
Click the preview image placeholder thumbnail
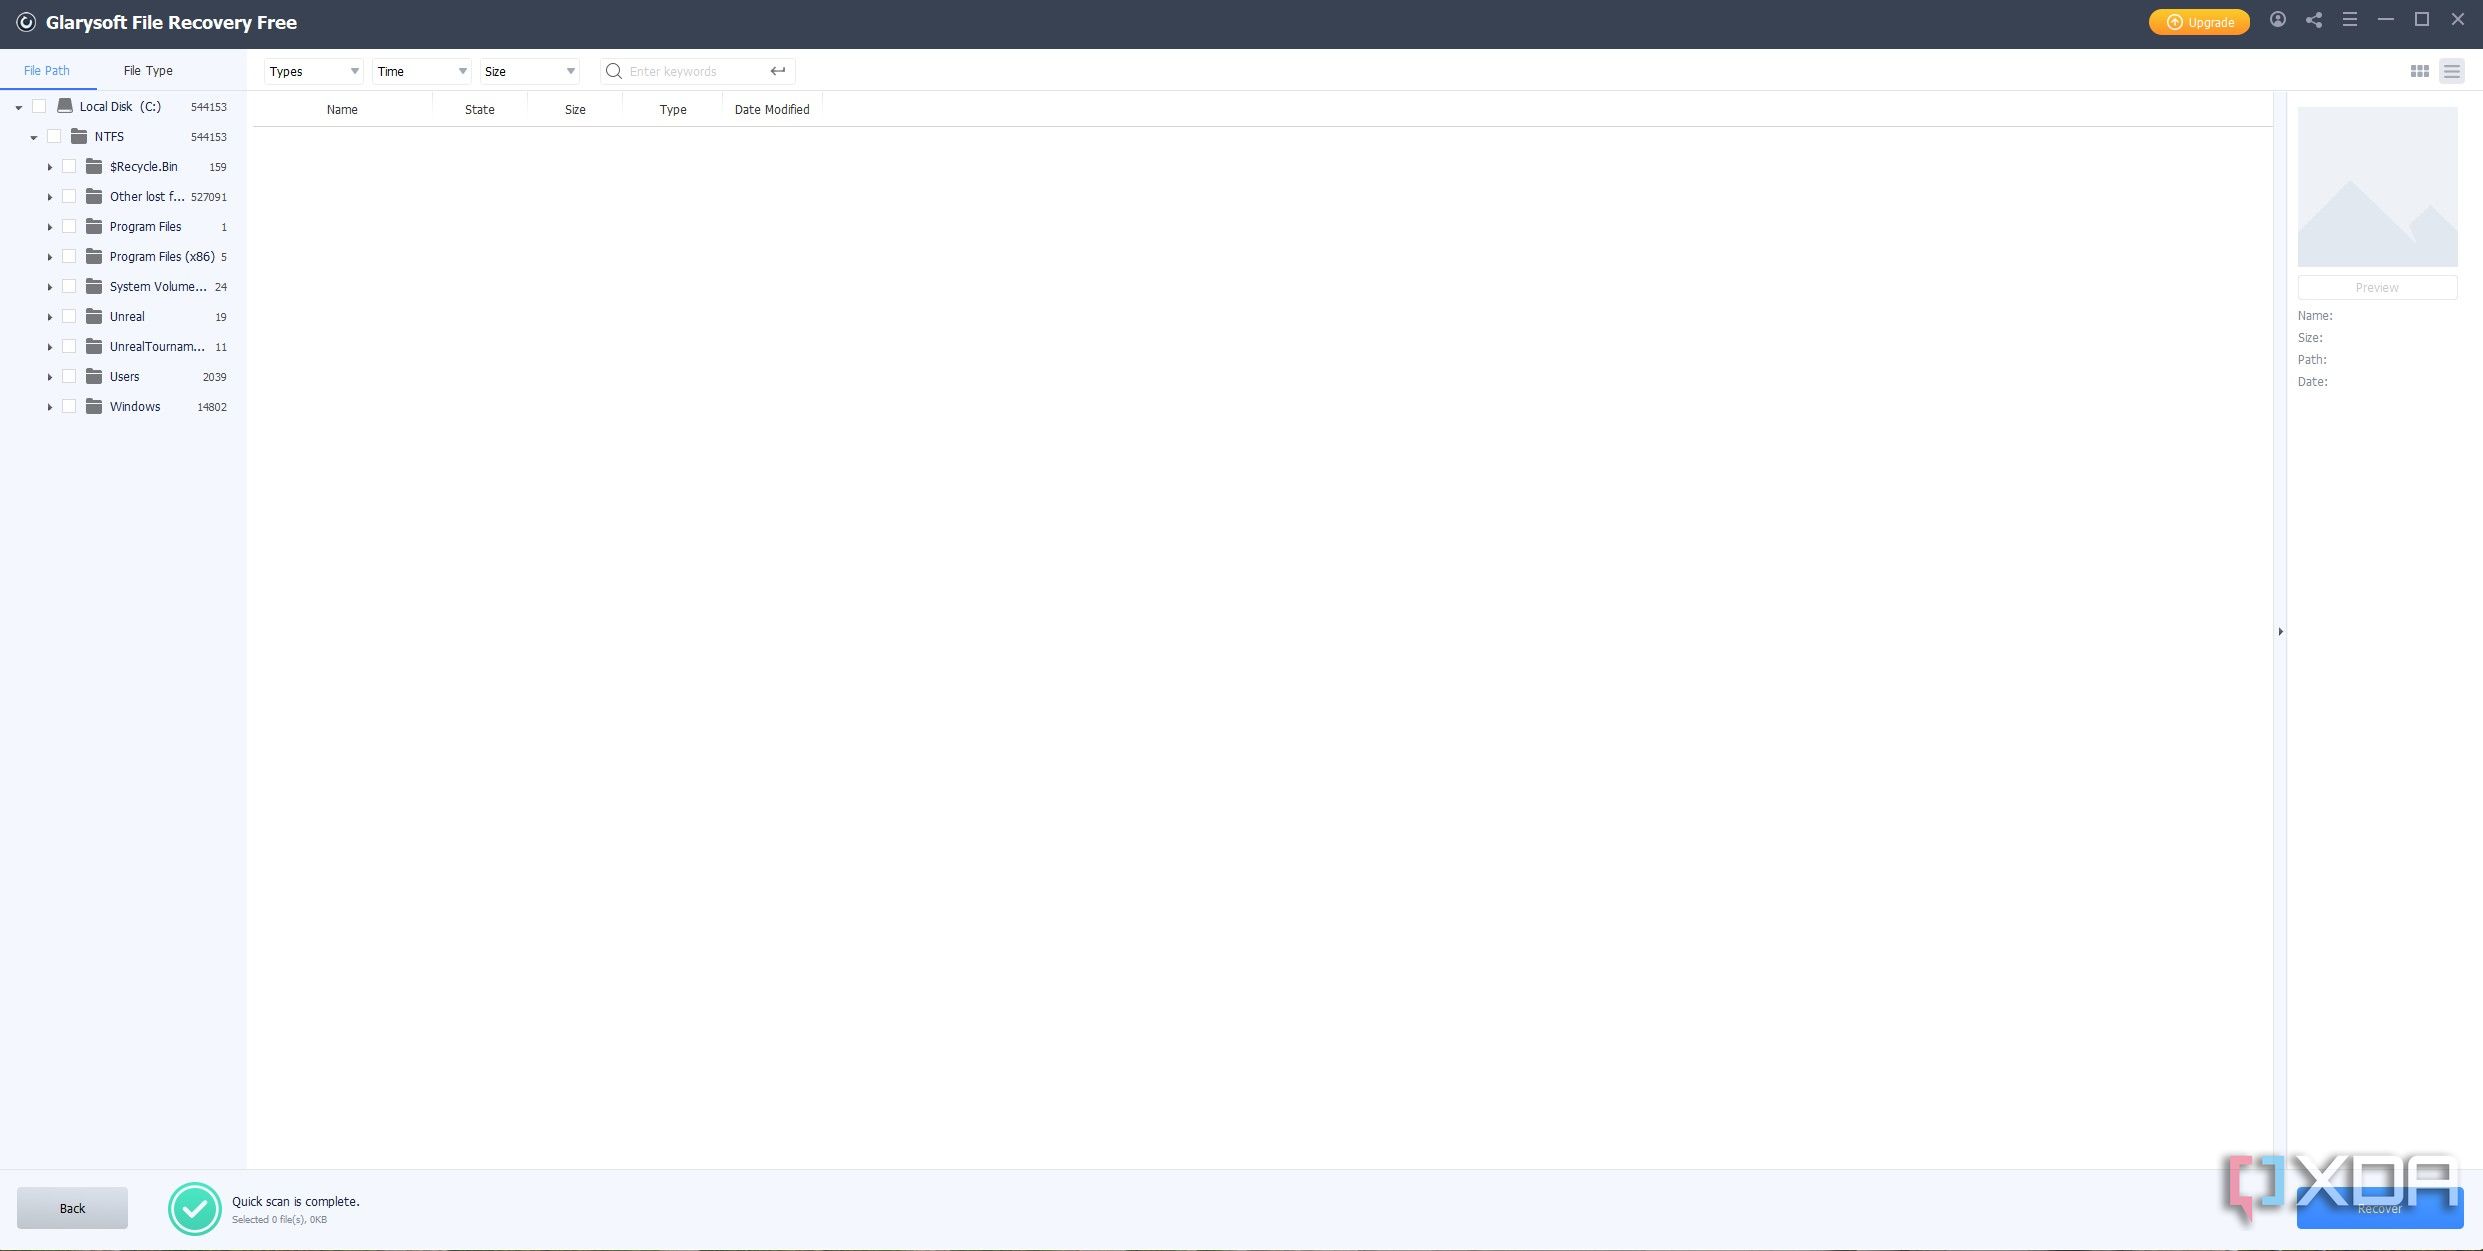(x=2377, y=187)
